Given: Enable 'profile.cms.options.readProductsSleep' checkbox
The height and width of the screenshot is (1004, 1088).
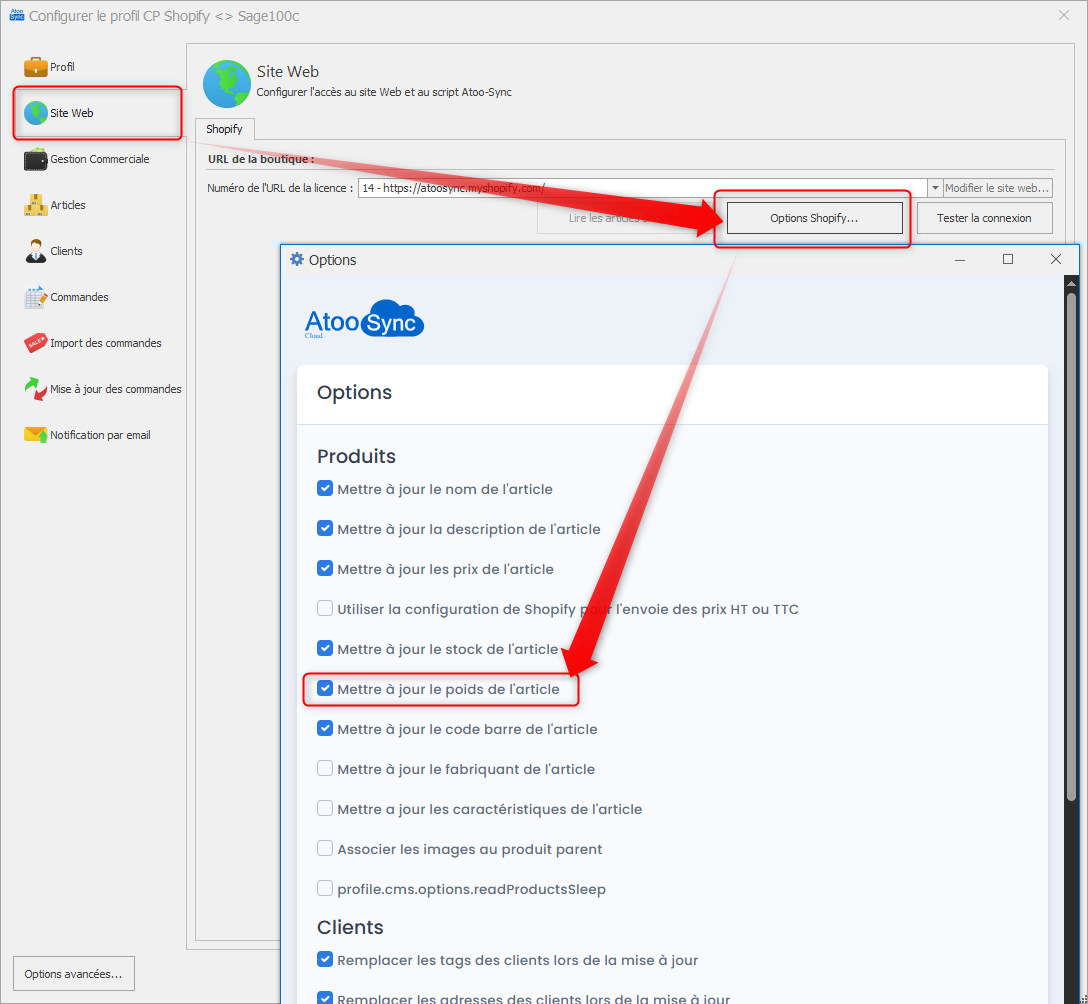Looking at the screenshot, I should (325, 889).
